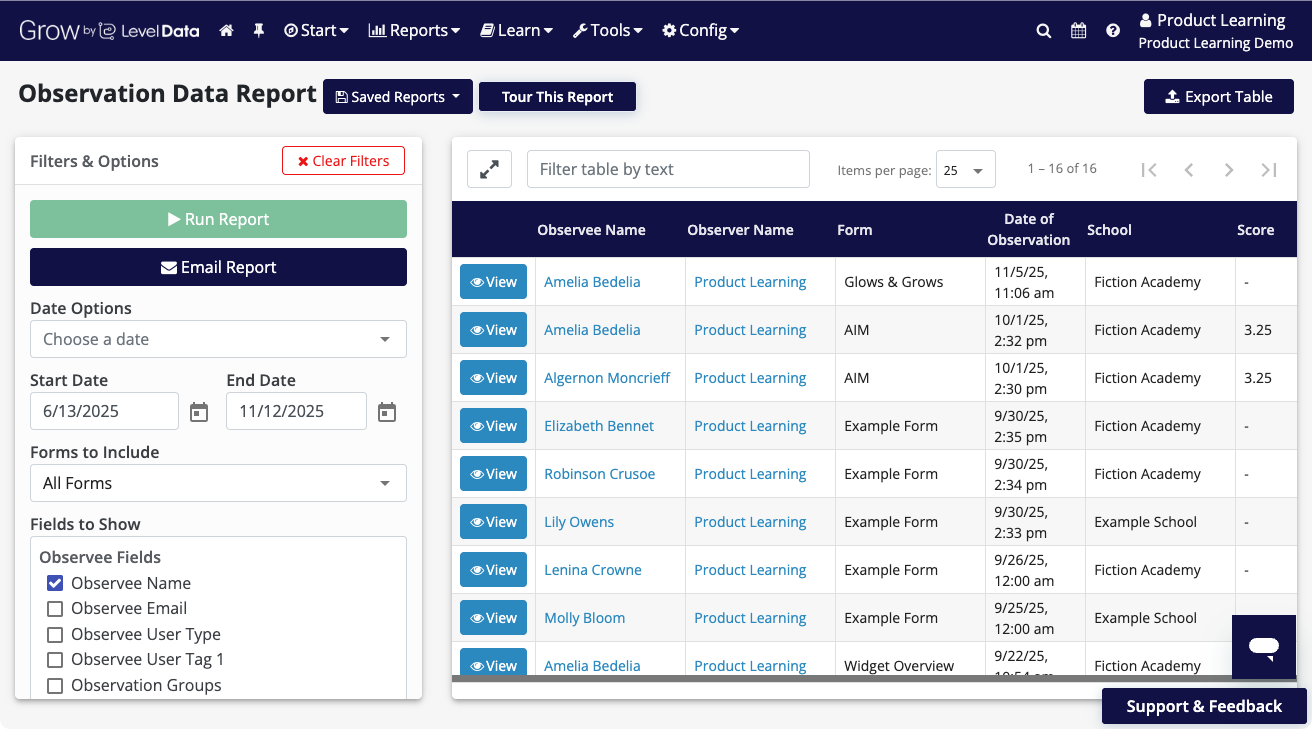Open the Reports menu
The height and width of the screenshot is (729, 1312).
point(414,31)
